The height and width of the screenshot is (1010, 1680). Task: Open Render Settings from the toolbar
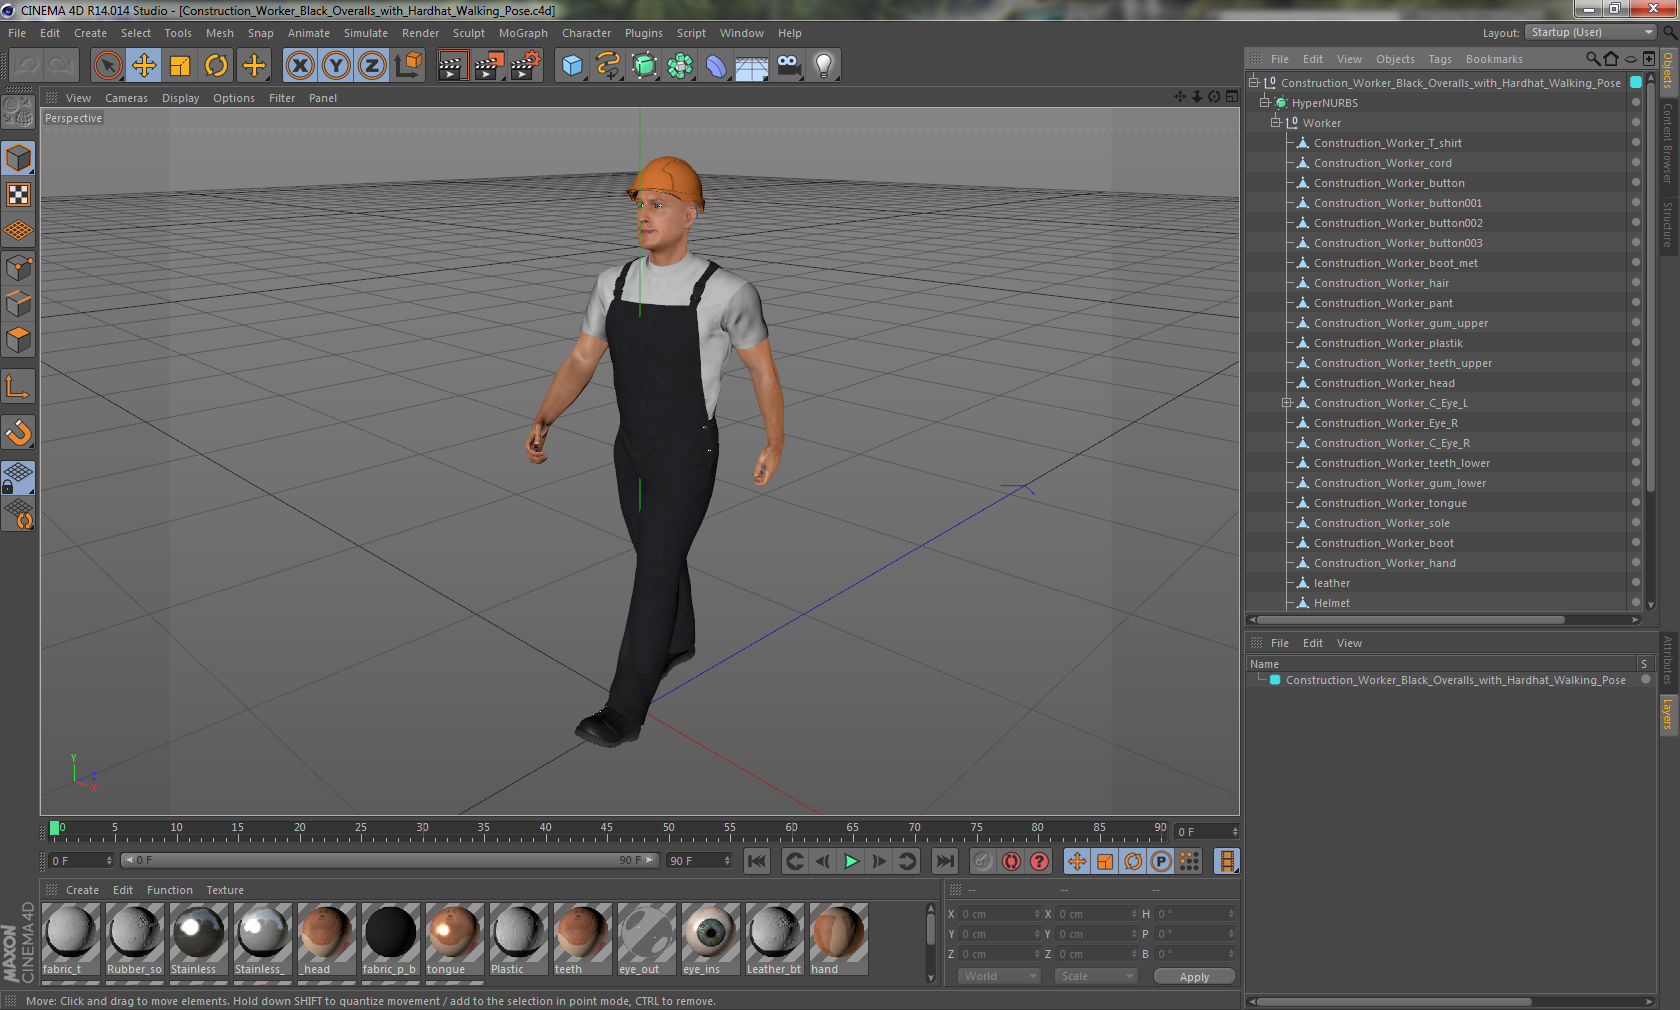pos(524,64)
